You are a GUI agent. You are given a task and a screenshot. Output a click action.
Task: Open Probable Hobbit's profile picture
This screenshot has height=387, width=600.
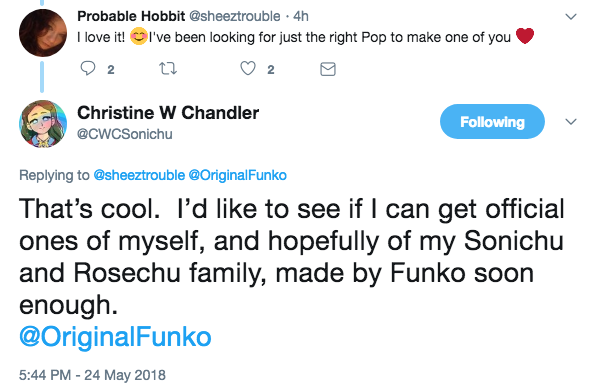click(x=43, y=33)
